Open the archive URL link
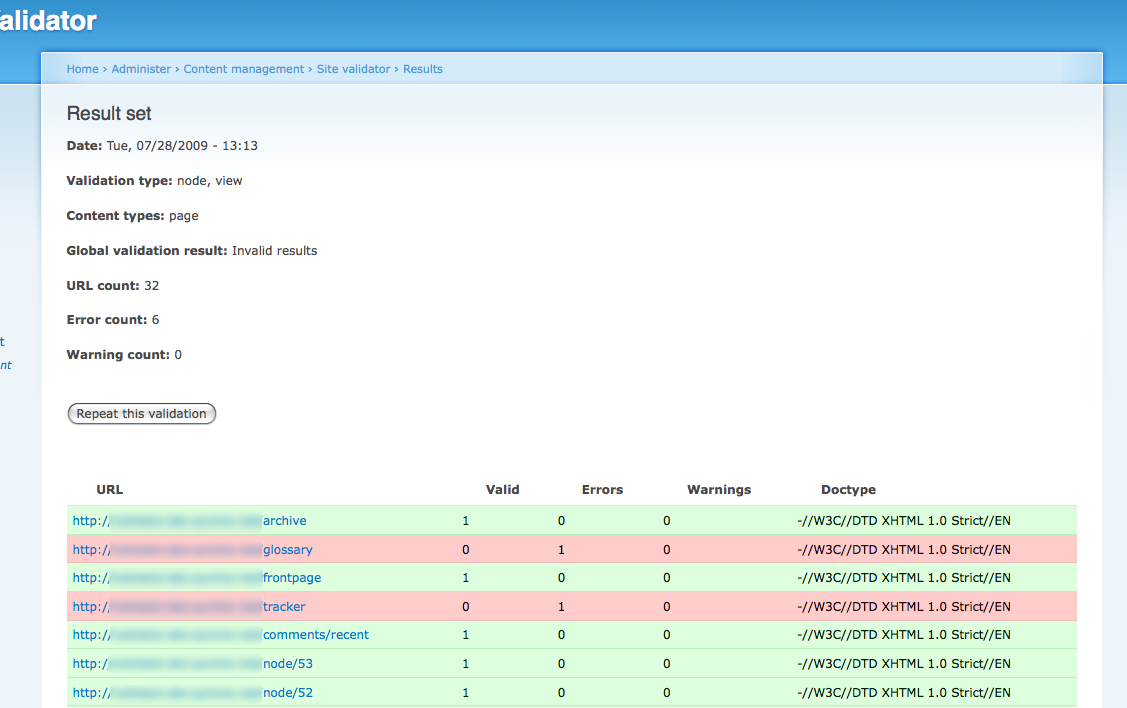Screen dimensions: 1127x708 coord(190,520)
